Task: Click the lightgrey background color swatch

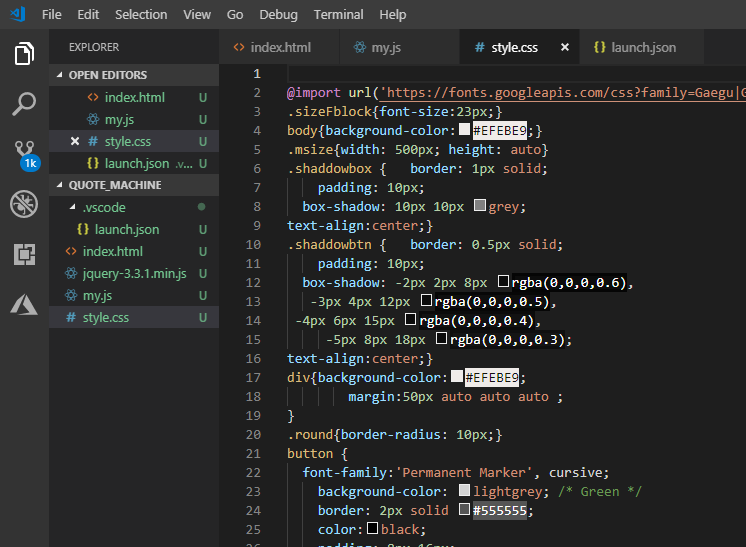Action: (464, 491)
